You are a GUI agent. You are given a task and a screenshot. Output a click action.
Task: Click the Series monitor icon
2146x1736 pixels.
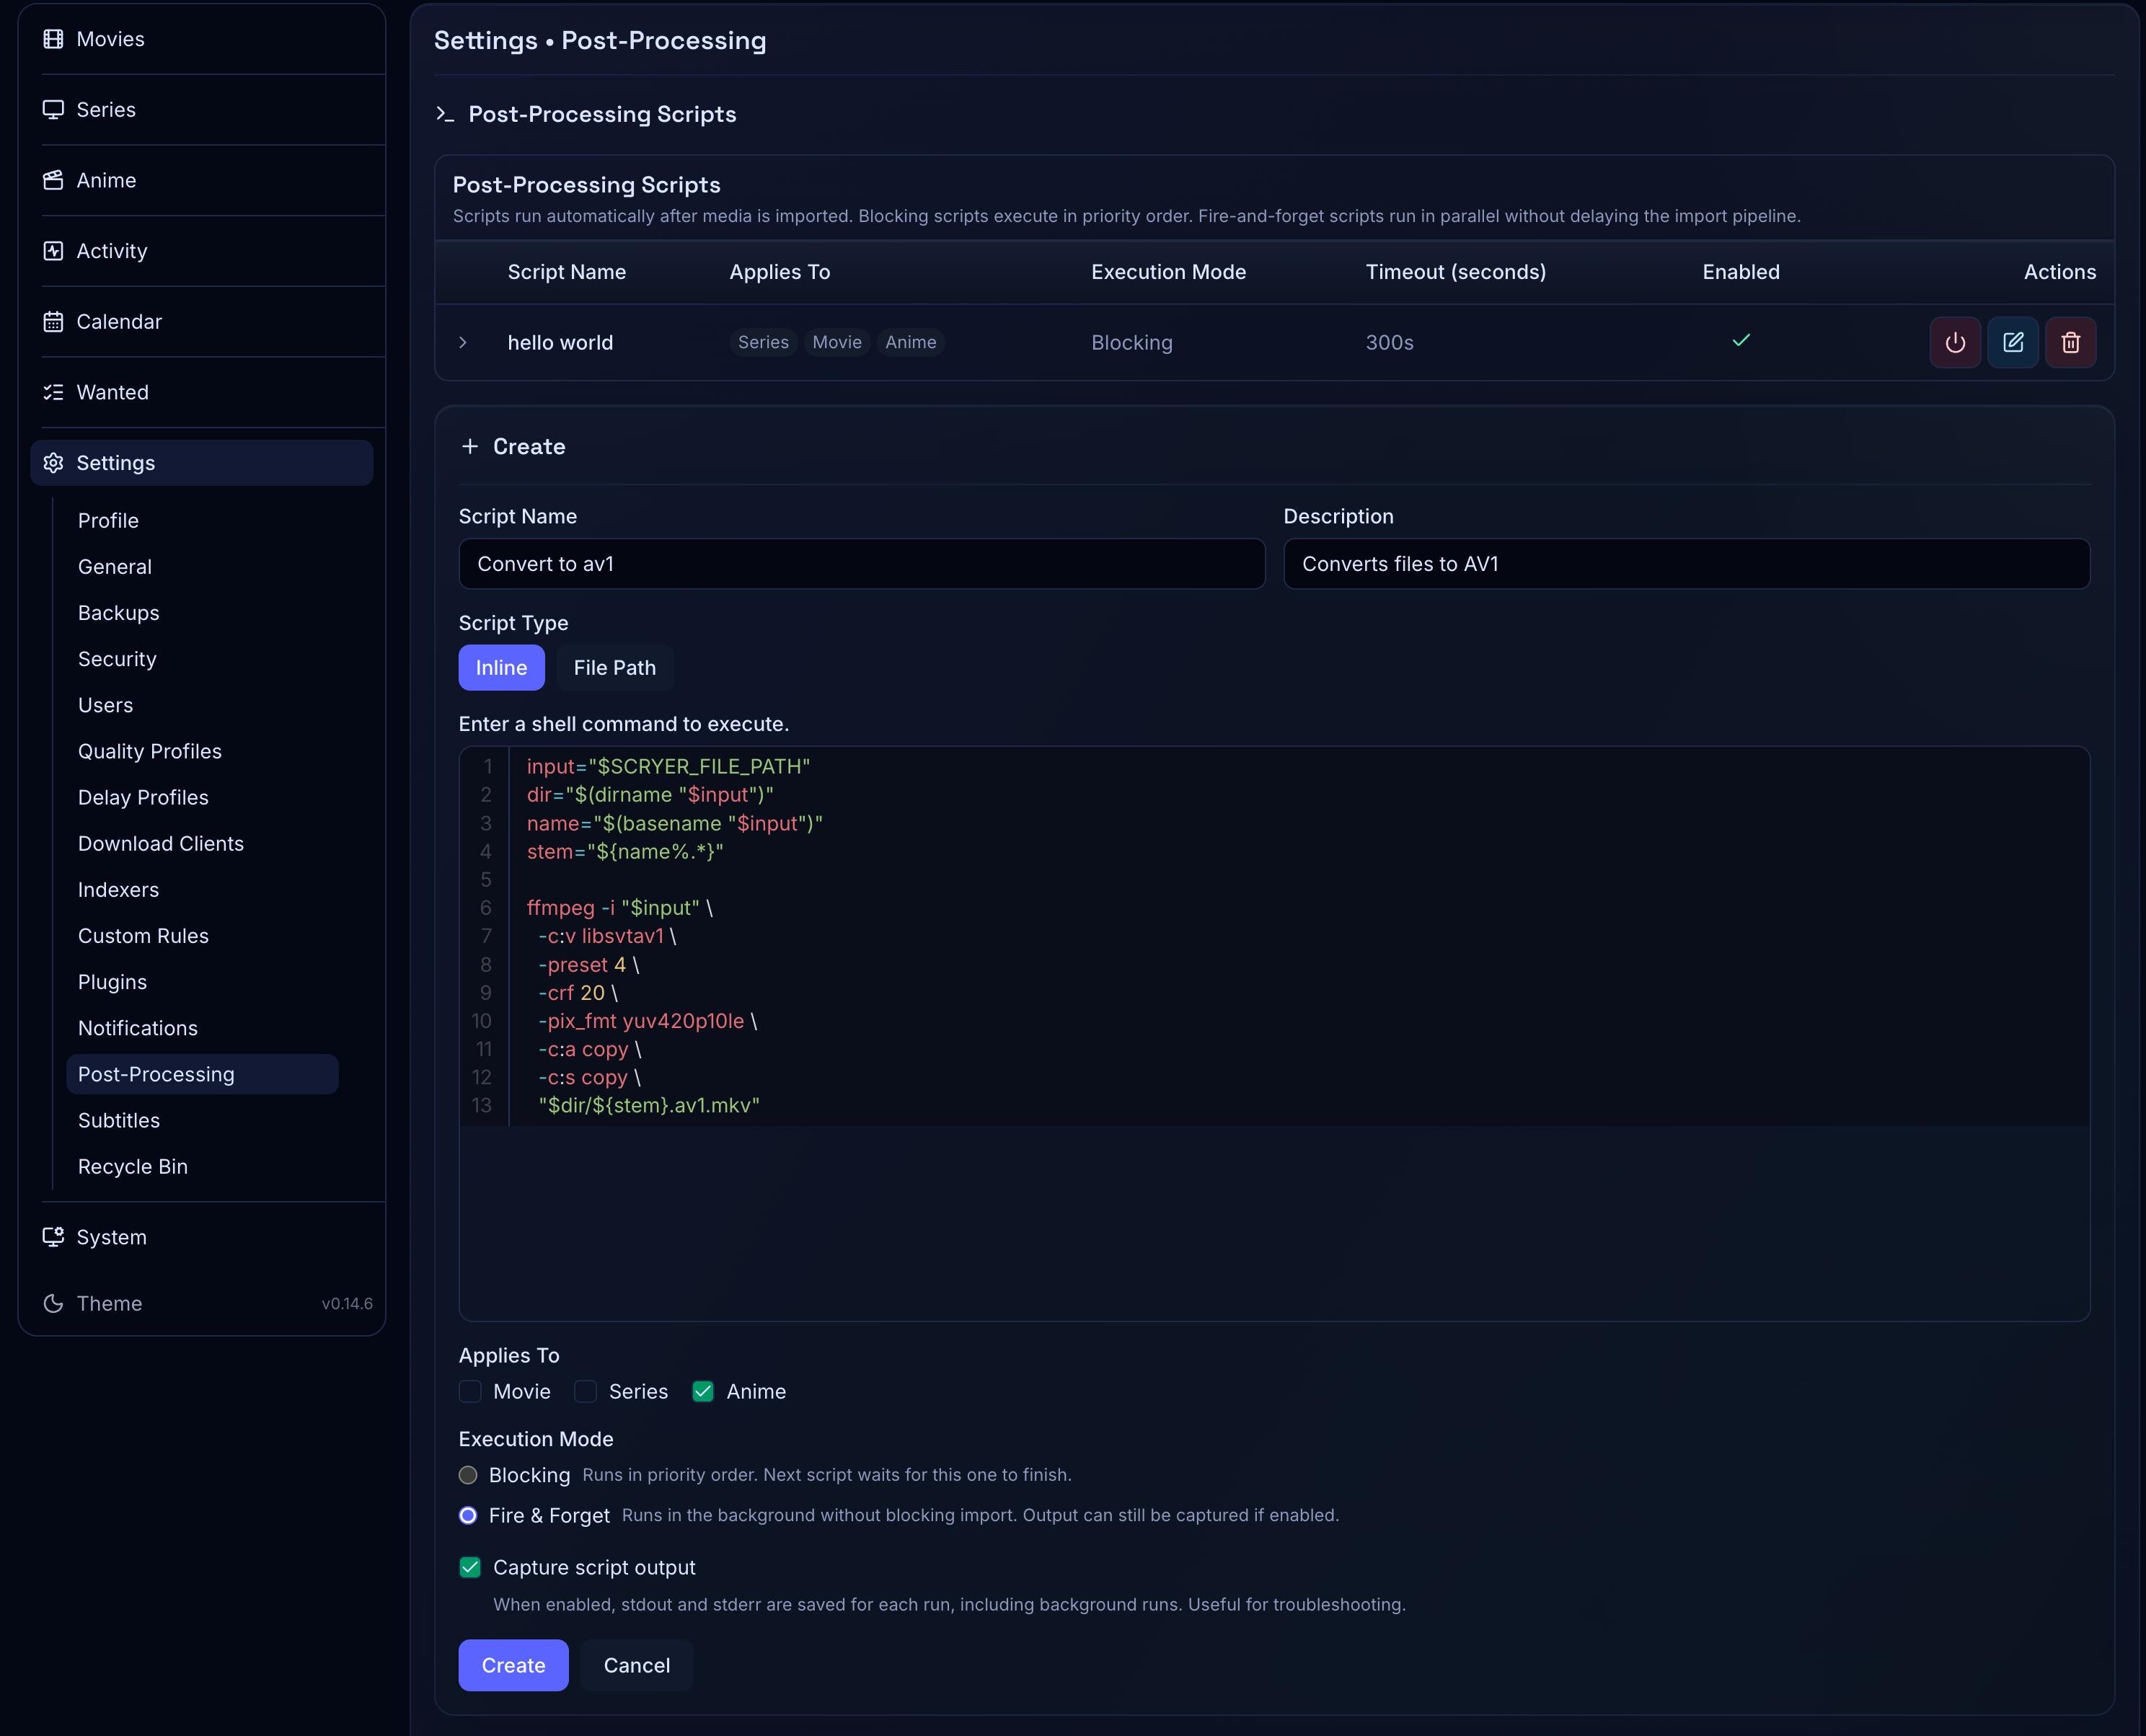point(53,110)
